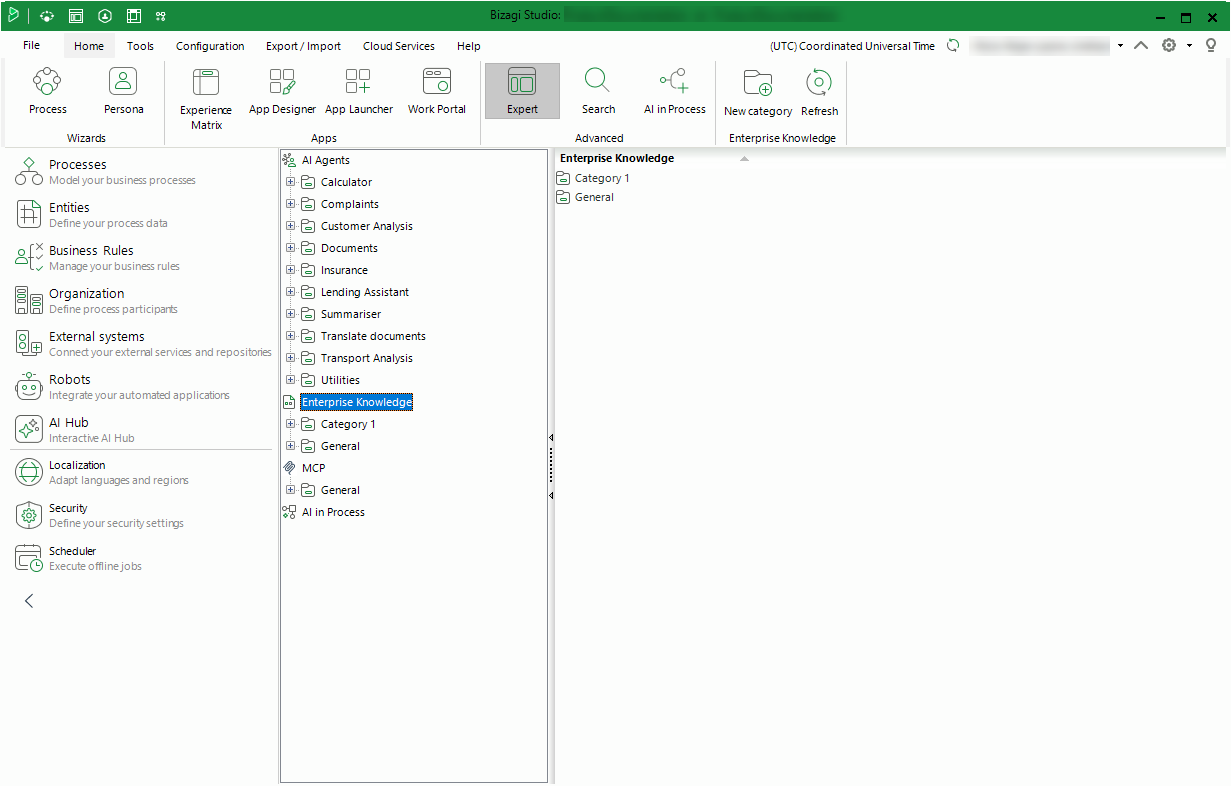Refresh Enterprise Knowledge

point(819,93)
